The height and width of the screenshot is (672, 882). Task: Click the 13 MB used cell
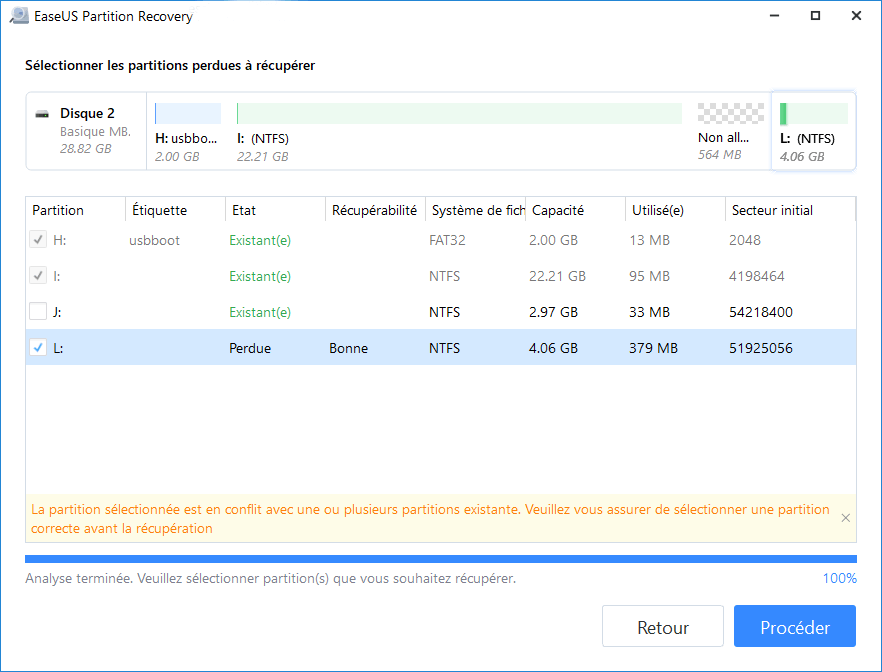coord(649,240)
